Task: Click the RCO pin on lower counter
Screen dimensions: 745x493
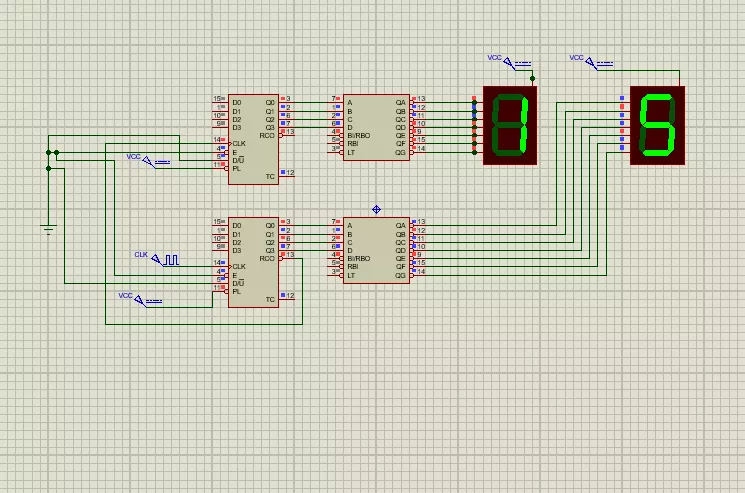Action: [x=267, y=258]
